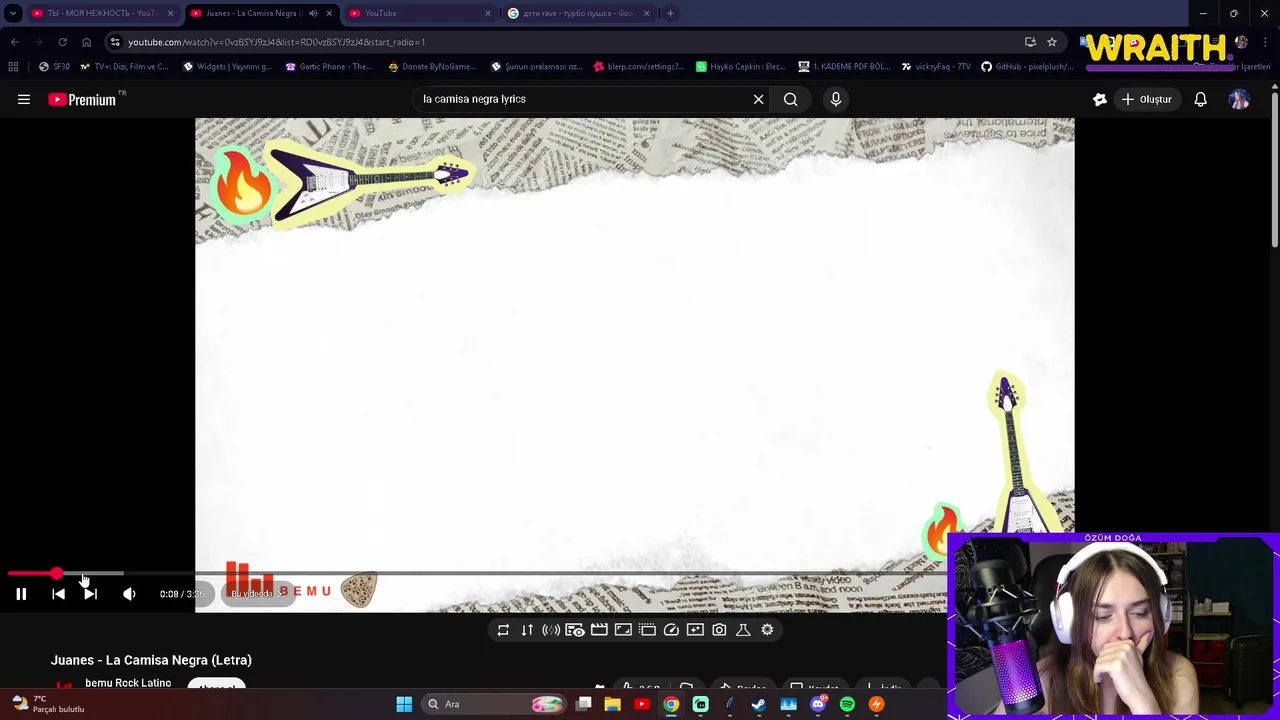The height and width of the screenshot is (720, 1280).
Task: Open the notifications bell
Action: [1200, 99]
